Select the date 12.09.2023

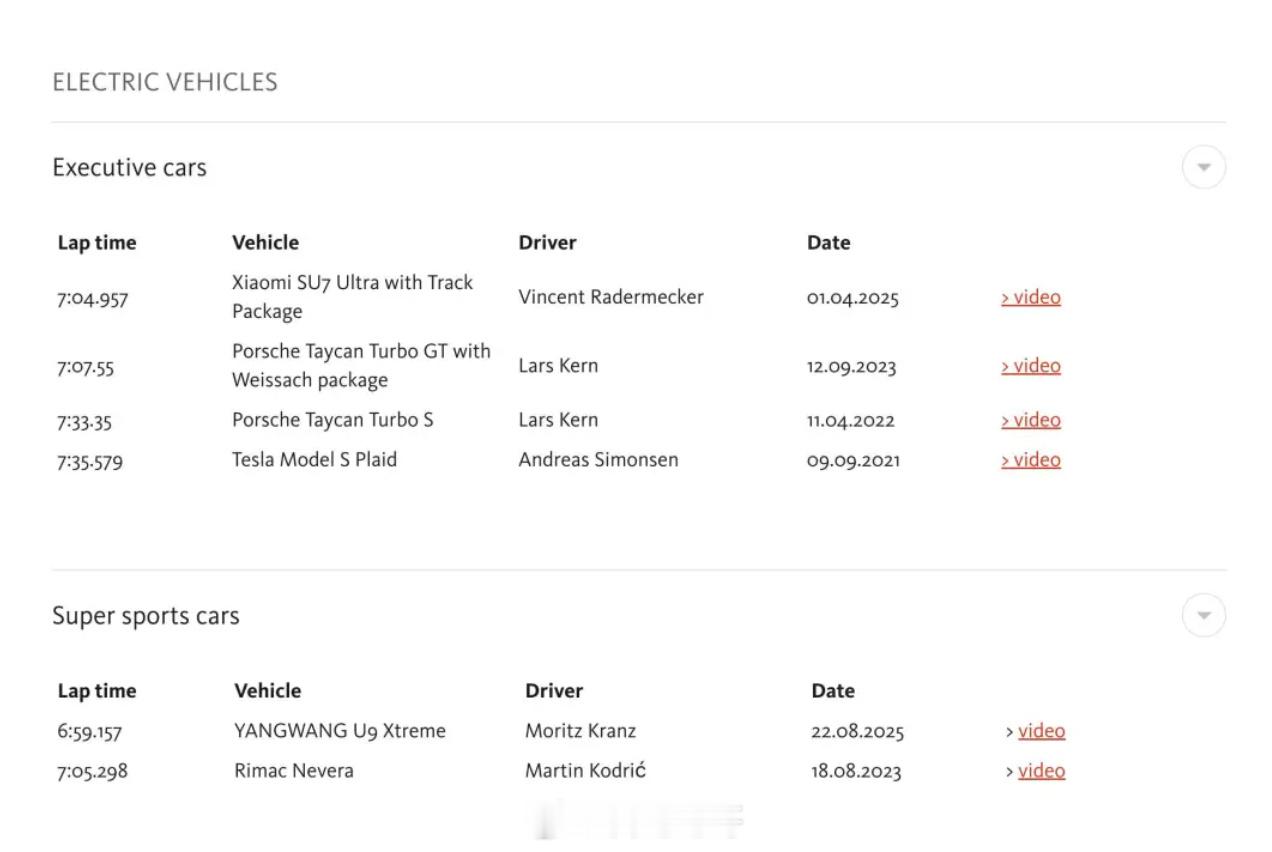point(851,366)
